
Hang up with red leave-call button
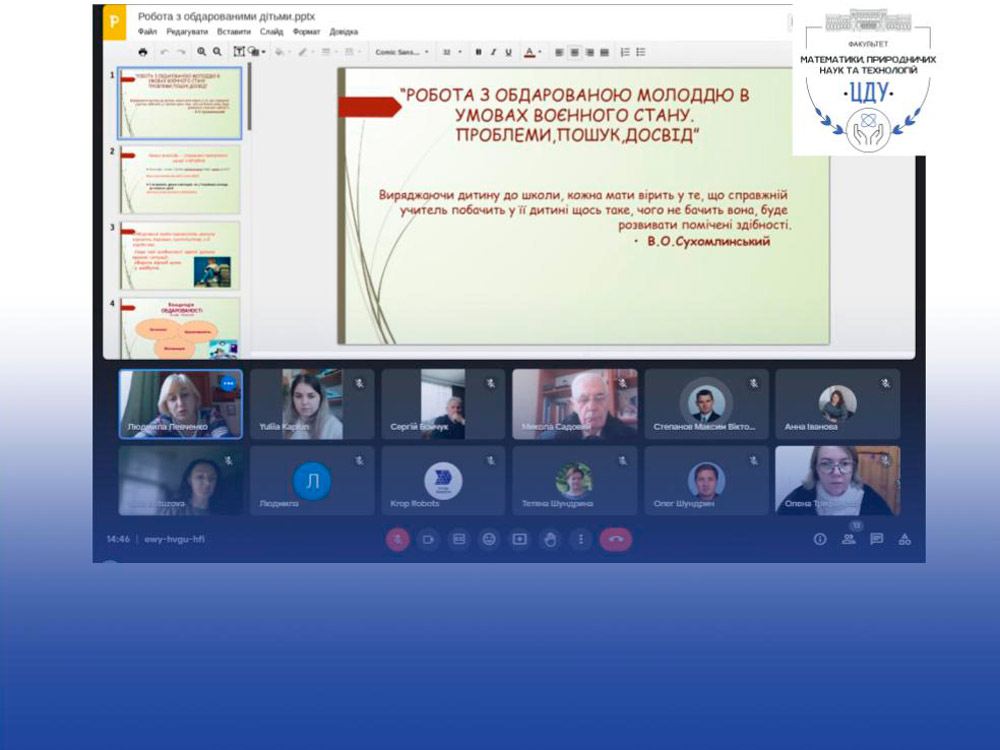point(615,539)
